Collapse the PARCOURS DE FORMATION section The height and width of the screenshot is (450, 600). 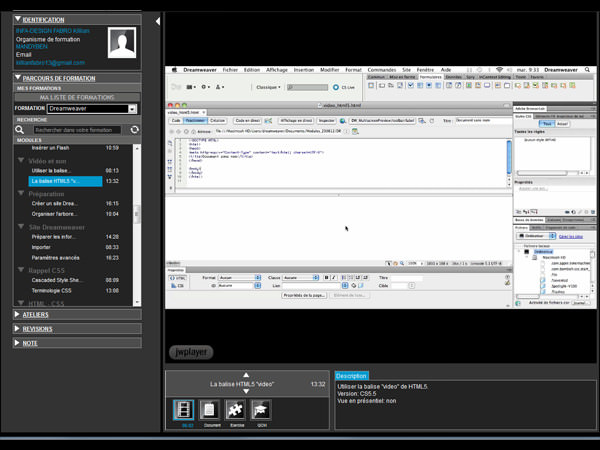pos(18,77)
